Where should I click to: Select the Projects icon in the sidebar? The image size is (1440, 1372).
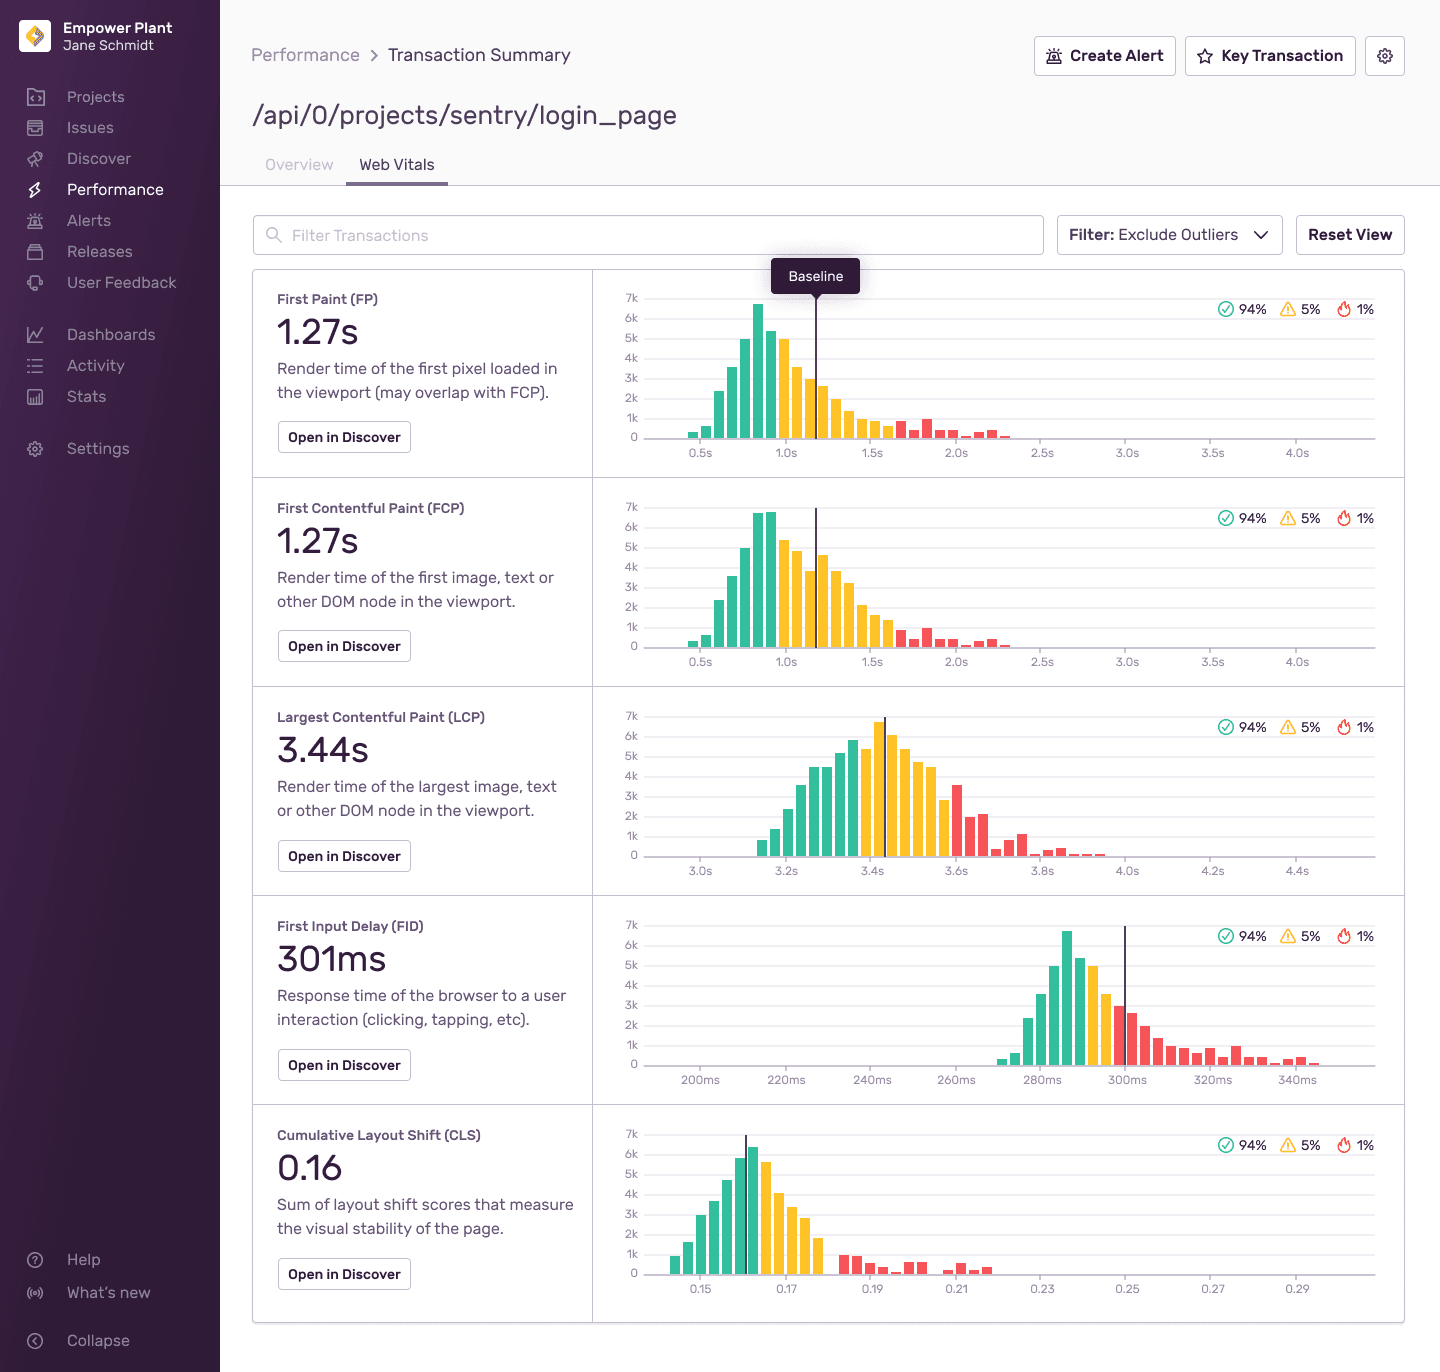click(35, 96)
